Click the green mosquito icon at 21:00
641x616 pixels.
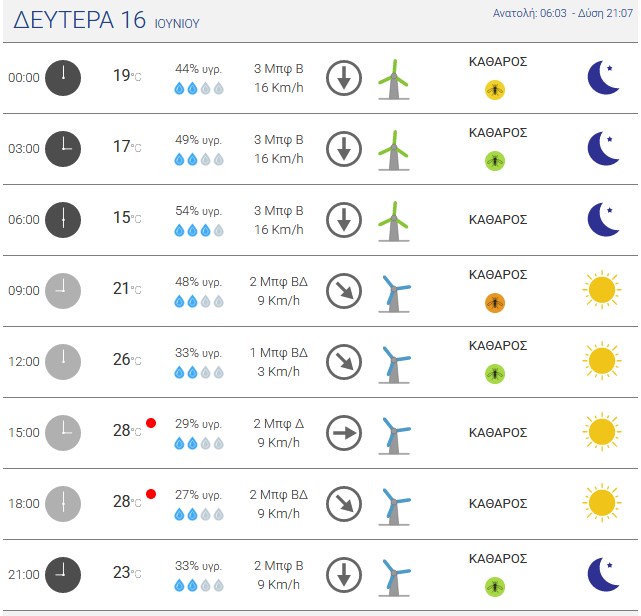495,587
